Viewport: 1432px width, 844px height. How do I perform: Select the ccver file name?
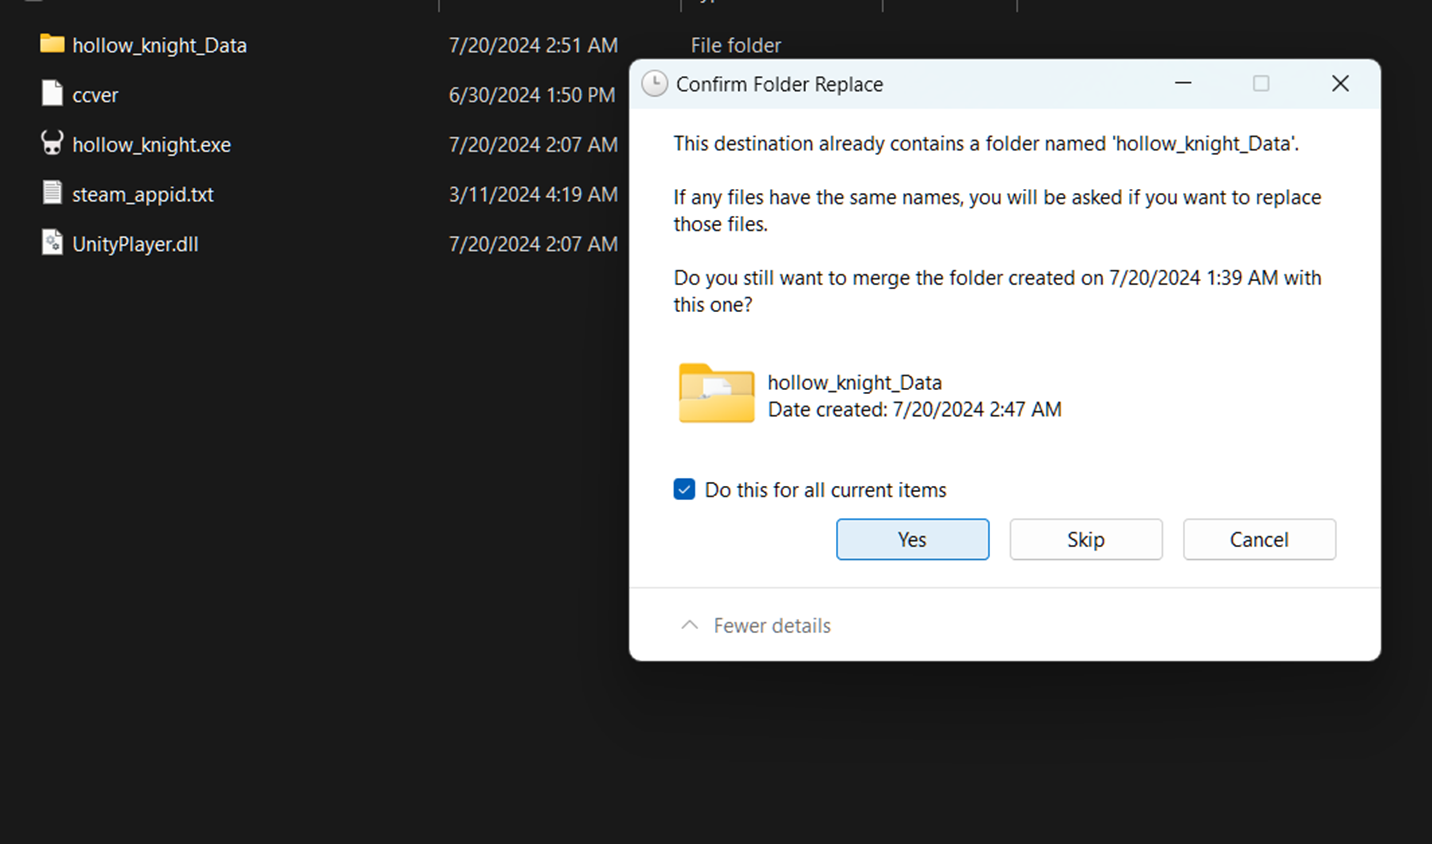(95, 95)
